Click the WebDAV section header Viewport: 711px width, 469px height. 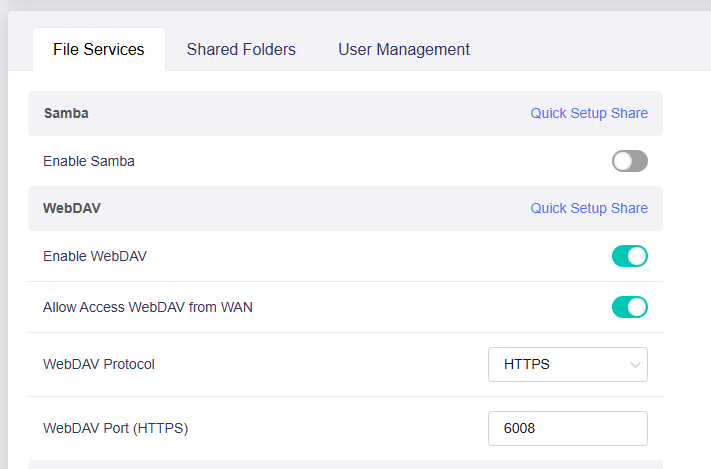(72, 208)
